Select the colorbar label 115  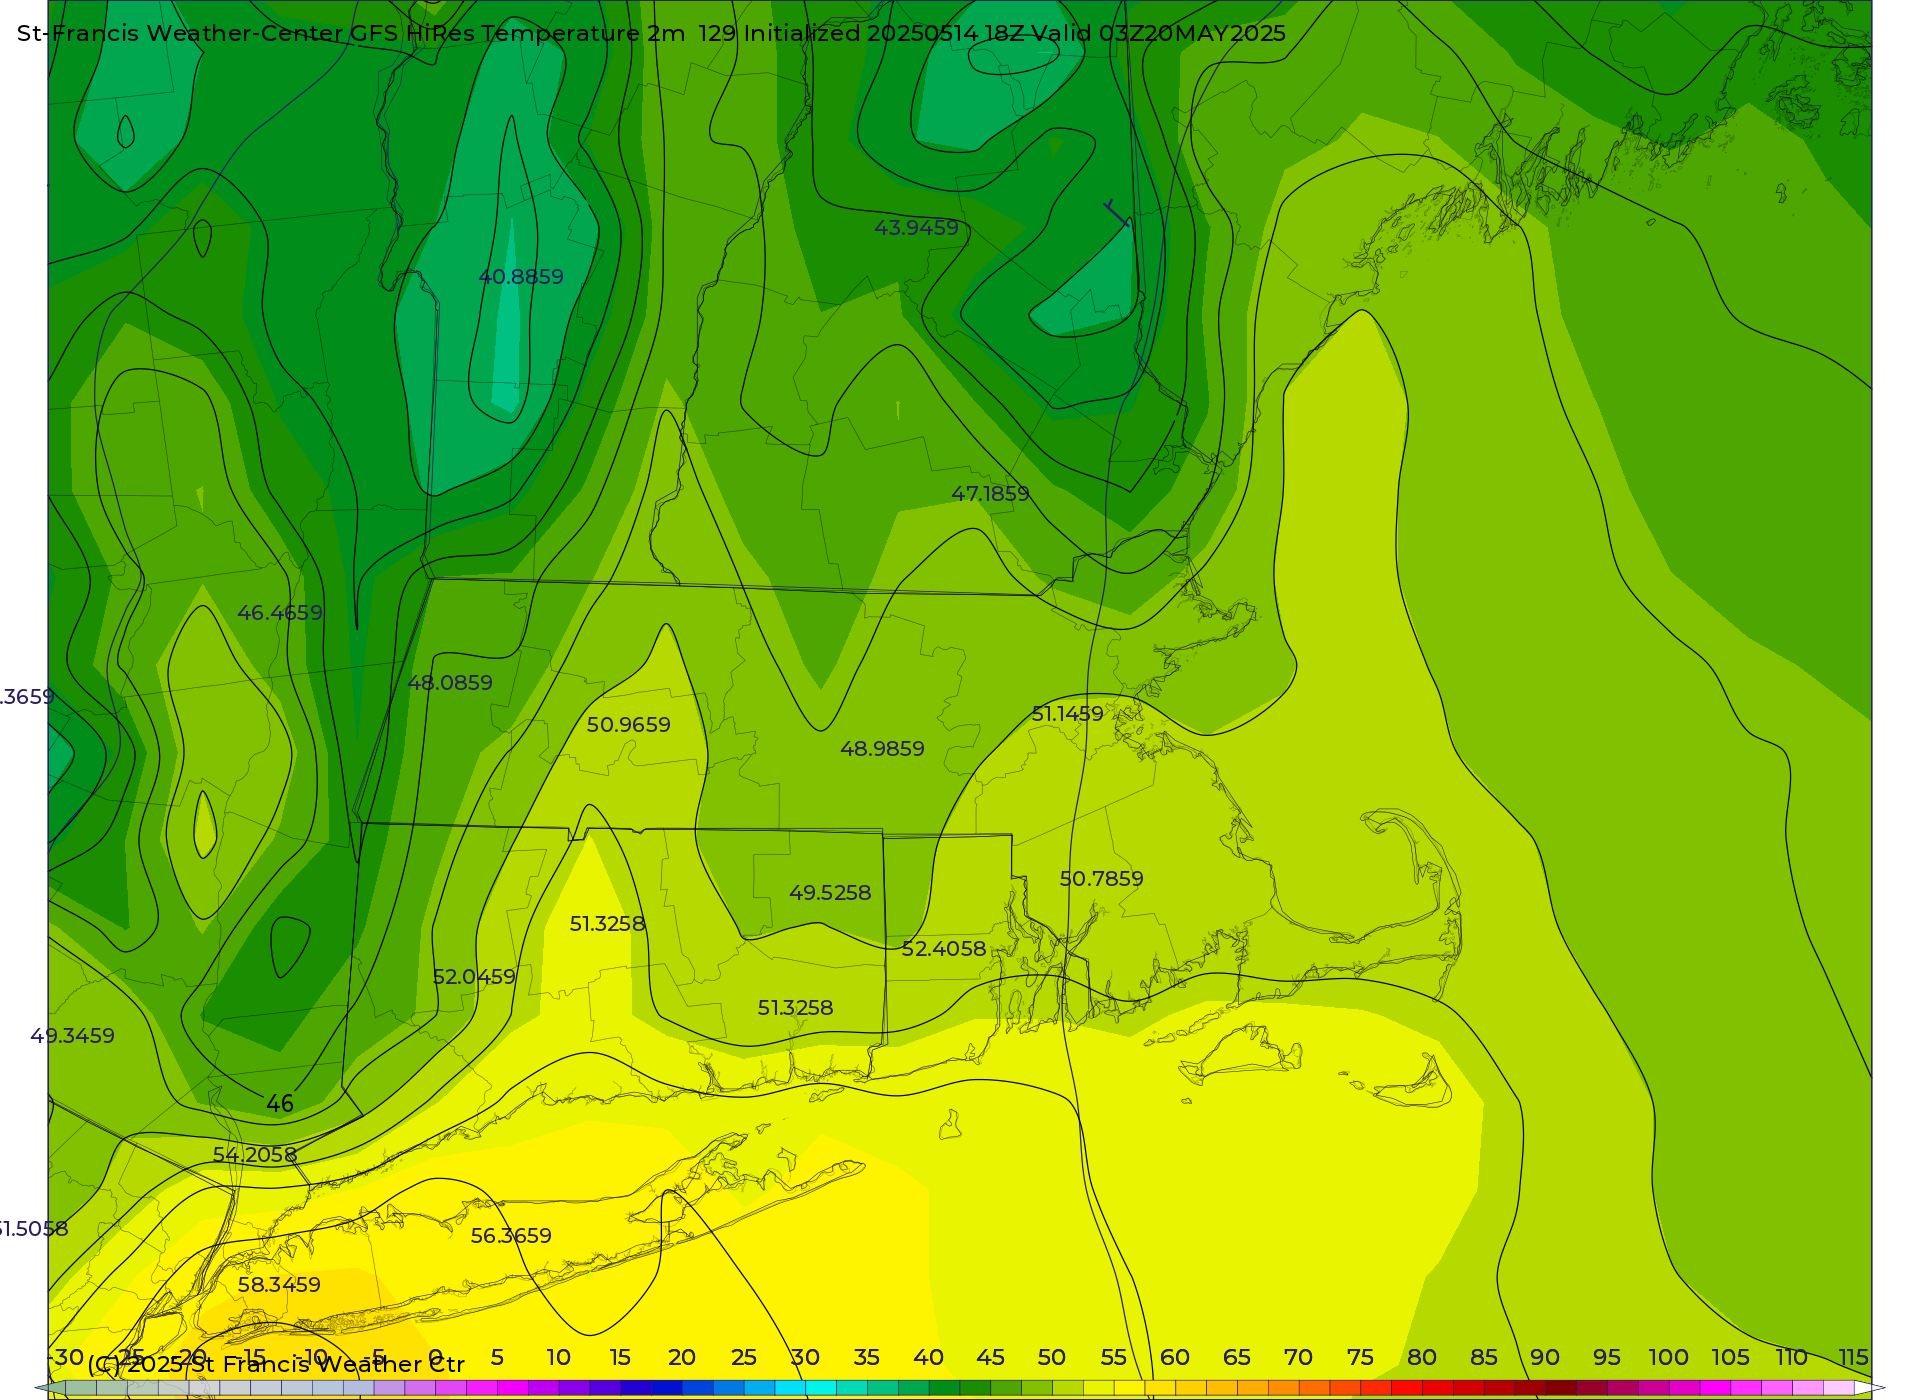pos(1853,1358)
